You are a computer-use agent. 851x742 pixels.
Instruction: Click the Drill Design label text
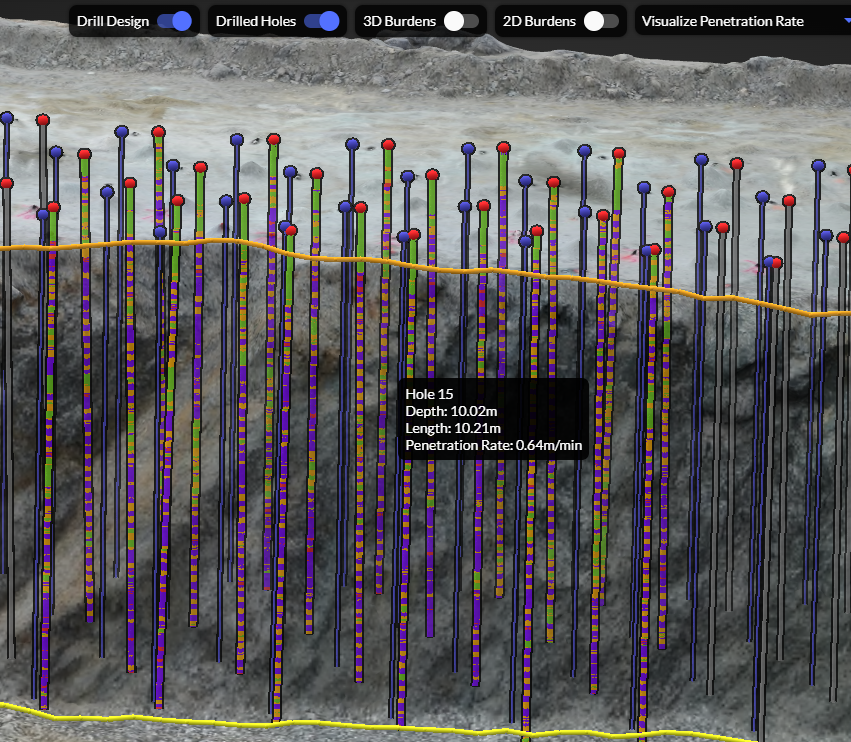(113, 21)
